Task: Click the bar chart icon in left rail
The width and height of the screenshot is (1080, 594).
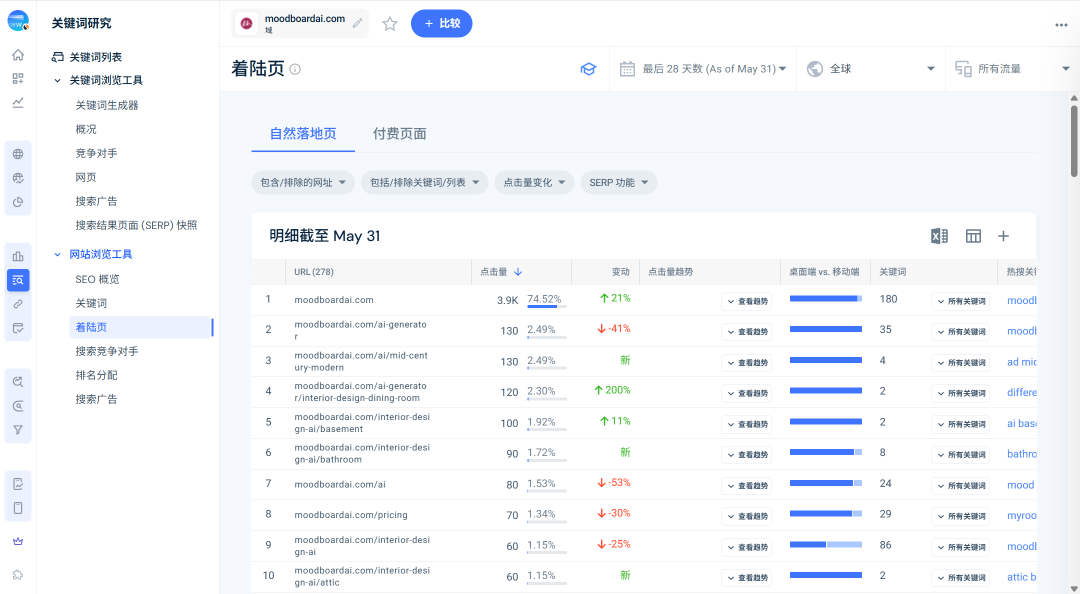Action: [x=18, y=256]
